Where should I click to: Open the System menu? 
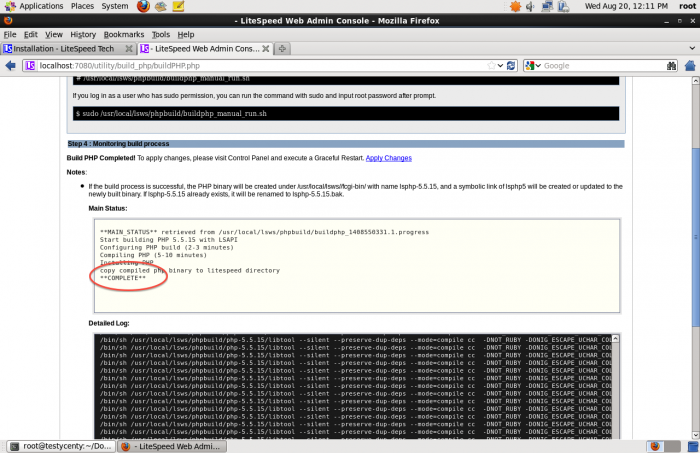point(115,6)
